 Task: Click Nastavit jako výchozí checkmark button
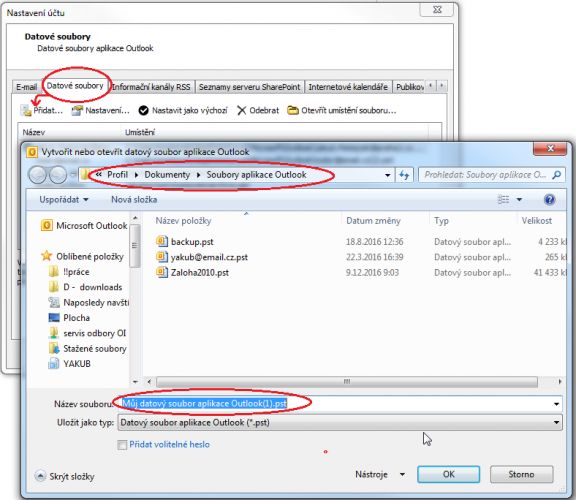[x=143, y=110]
